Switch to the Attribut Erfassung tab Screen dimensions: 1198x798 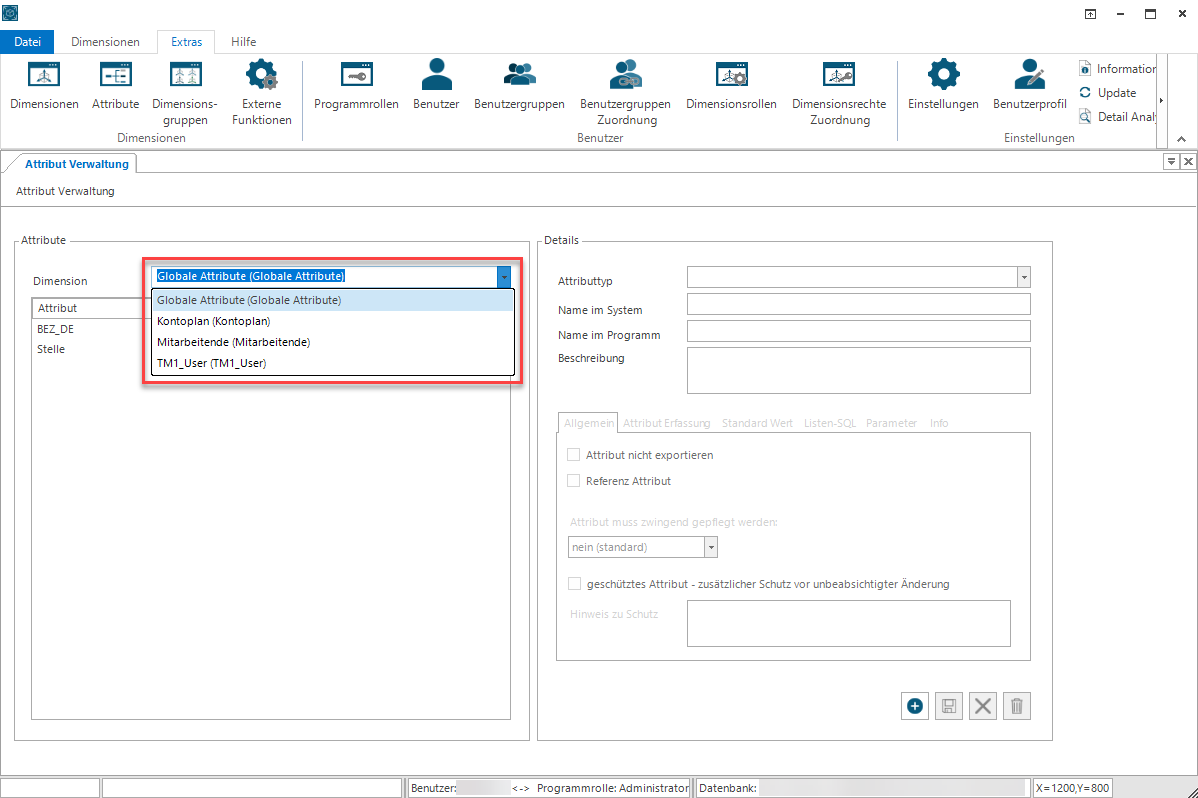[x=666, y=423]
